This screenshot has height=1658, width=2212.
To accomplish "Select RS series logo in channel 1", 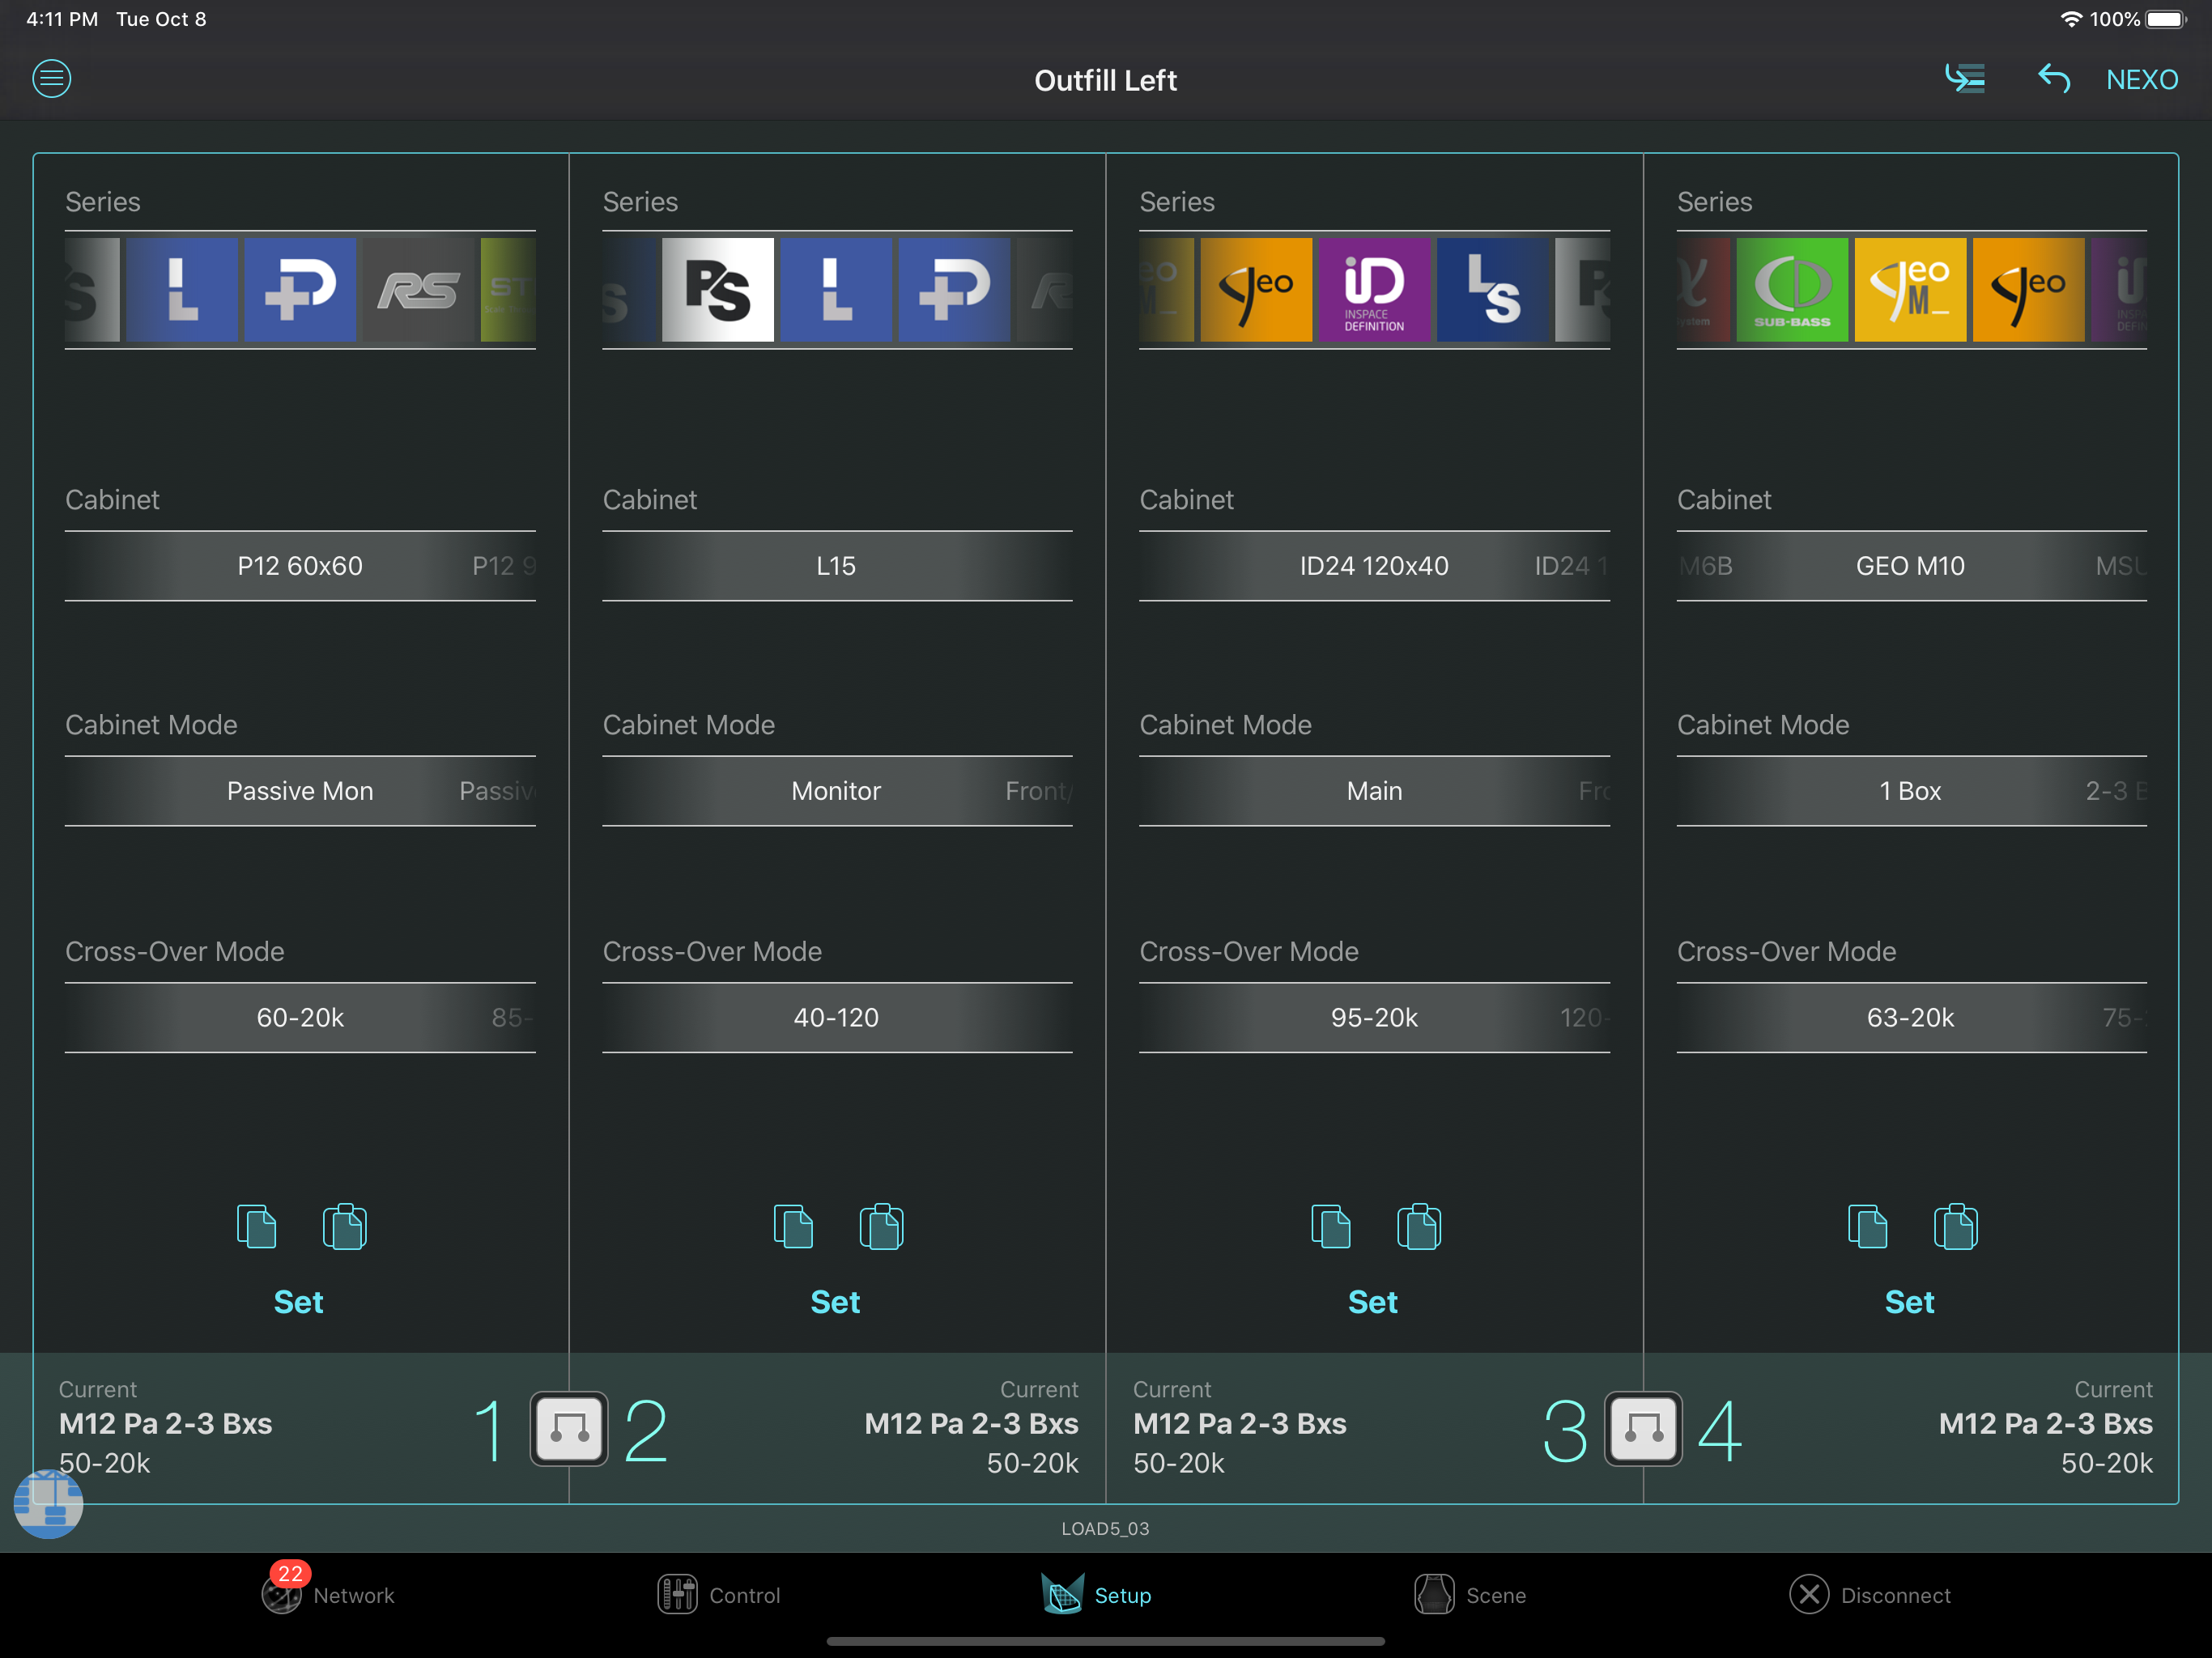I will tap(418, 290).
